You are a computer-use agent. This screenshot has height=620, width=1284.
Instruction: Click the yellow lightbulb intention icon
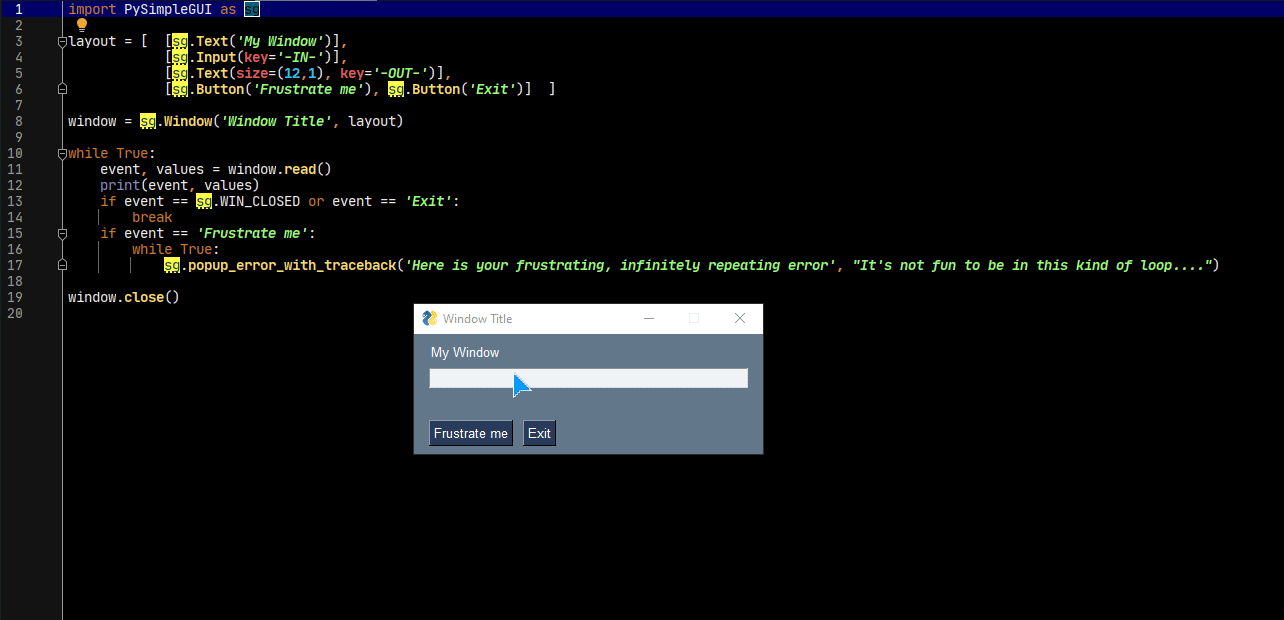(82, 25)
